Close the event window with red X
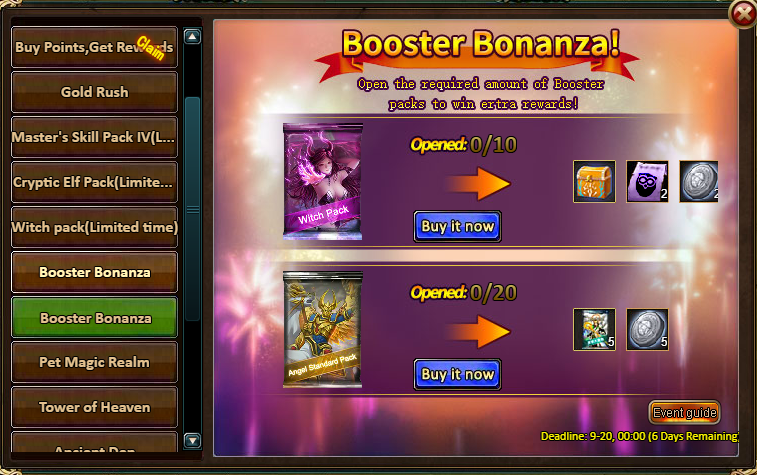This screenshot has width=757, height=475. [x=743, y=14]
